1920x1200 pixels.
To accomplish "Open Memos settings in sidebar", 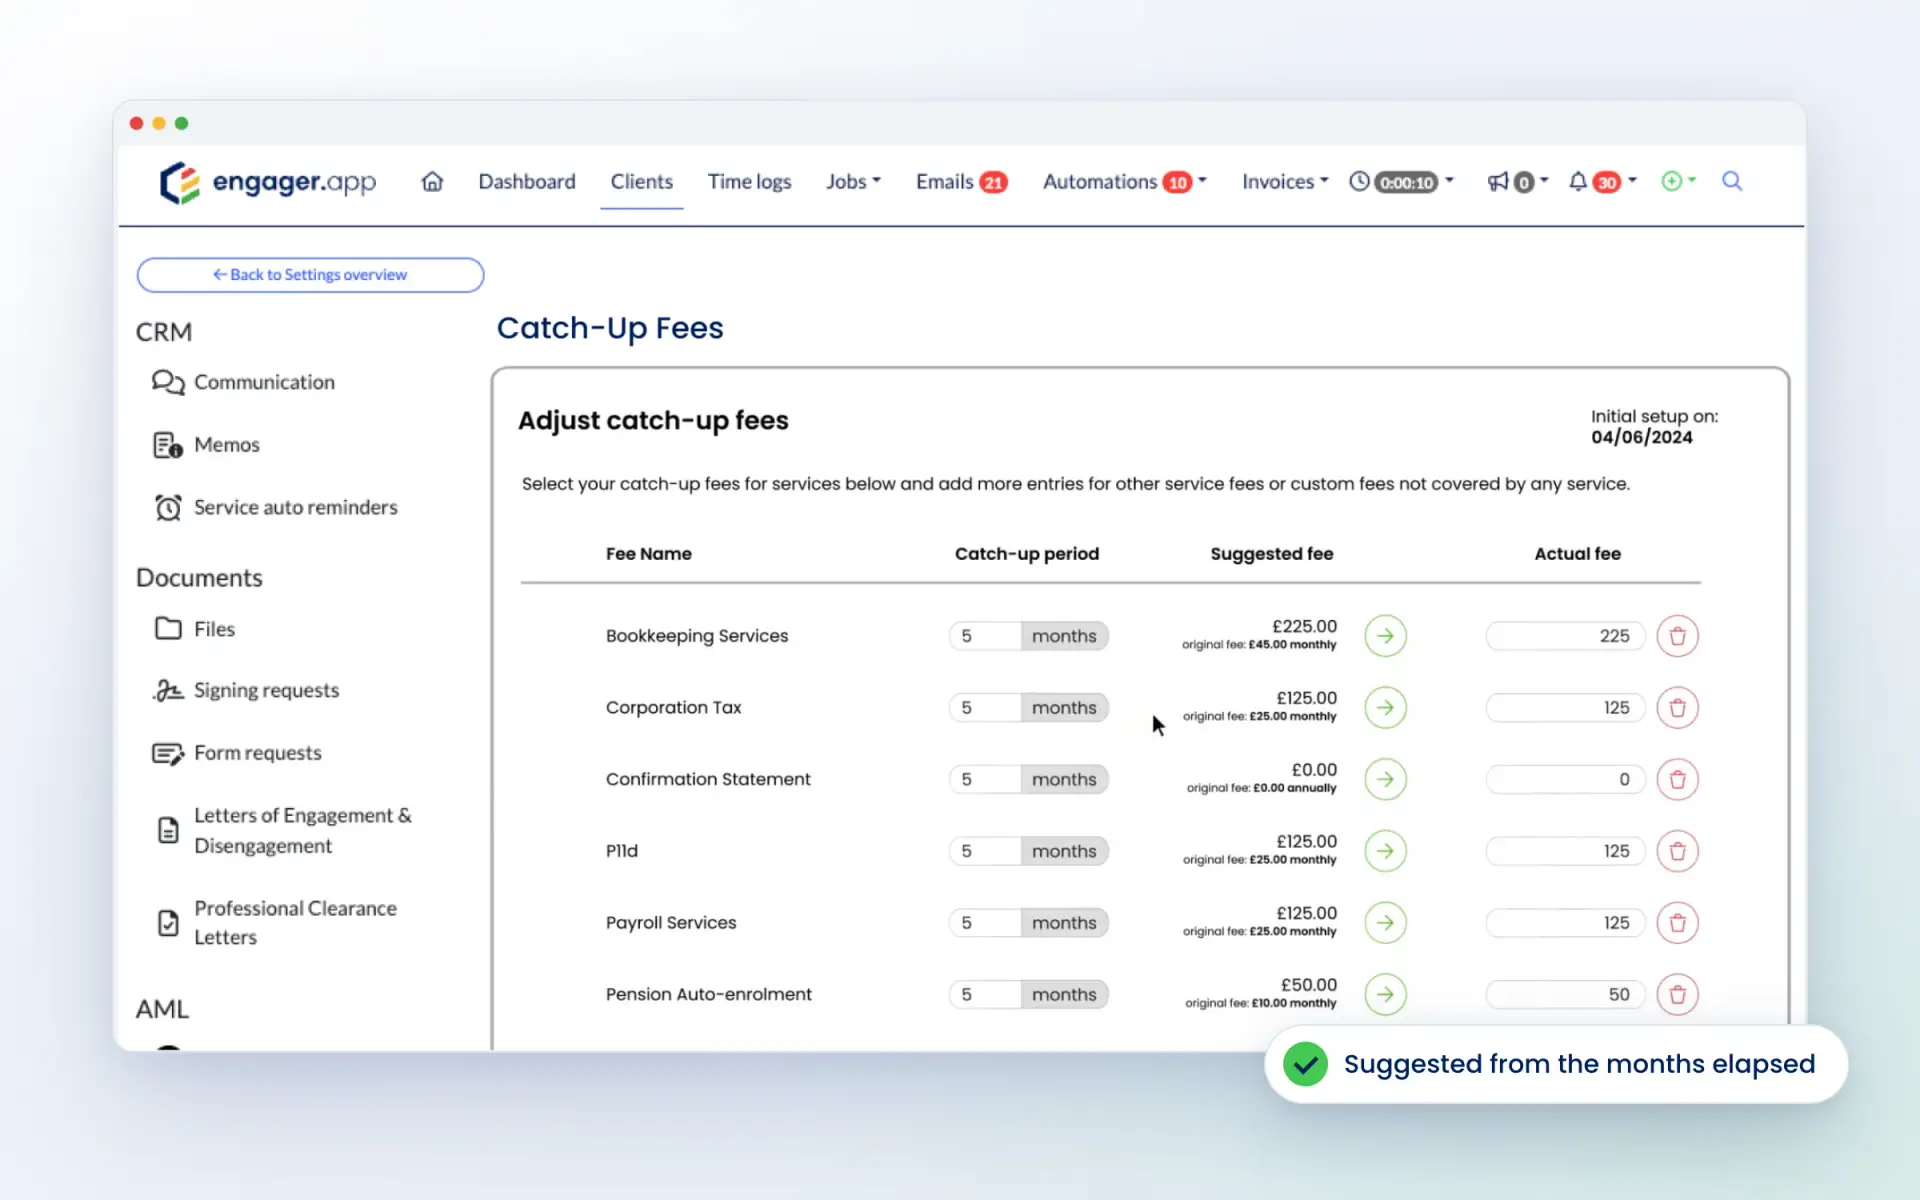I will pos(206,445).
